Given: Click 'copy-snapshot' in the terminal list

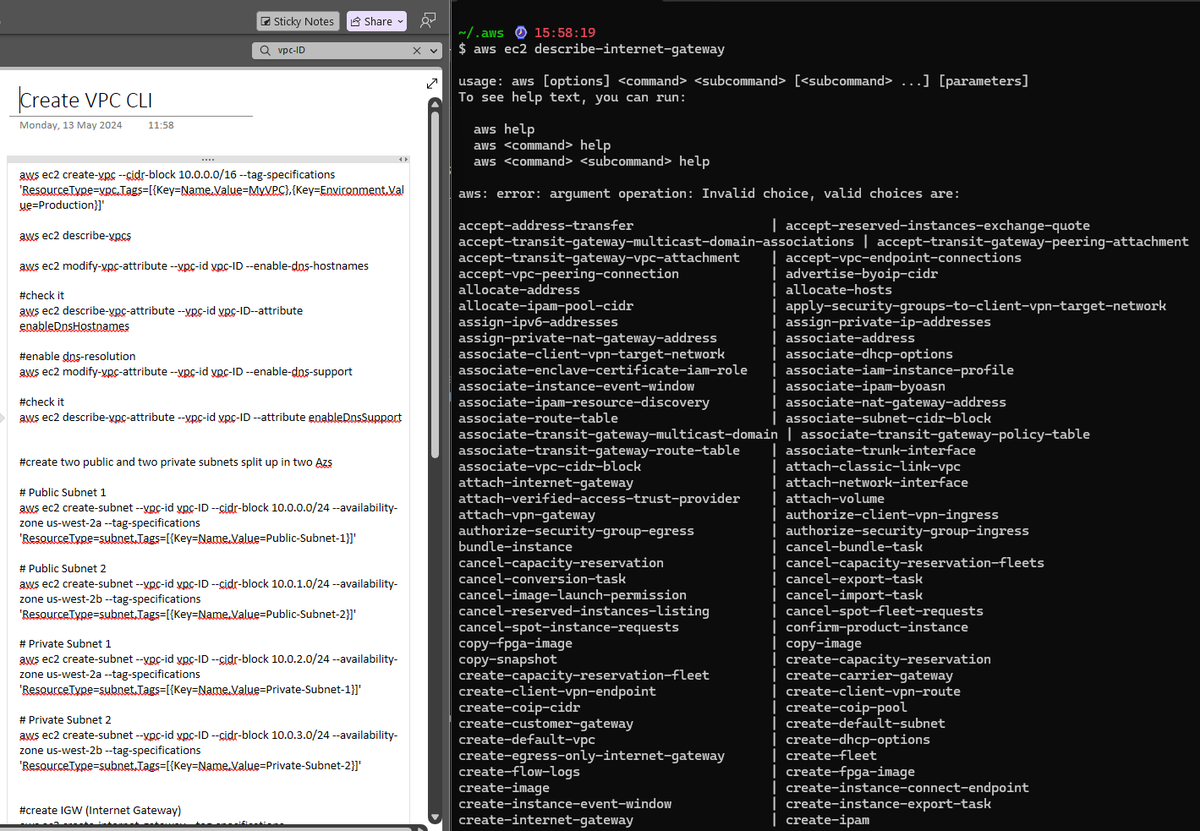Looking at the screenshot, I should click(508, 660).
